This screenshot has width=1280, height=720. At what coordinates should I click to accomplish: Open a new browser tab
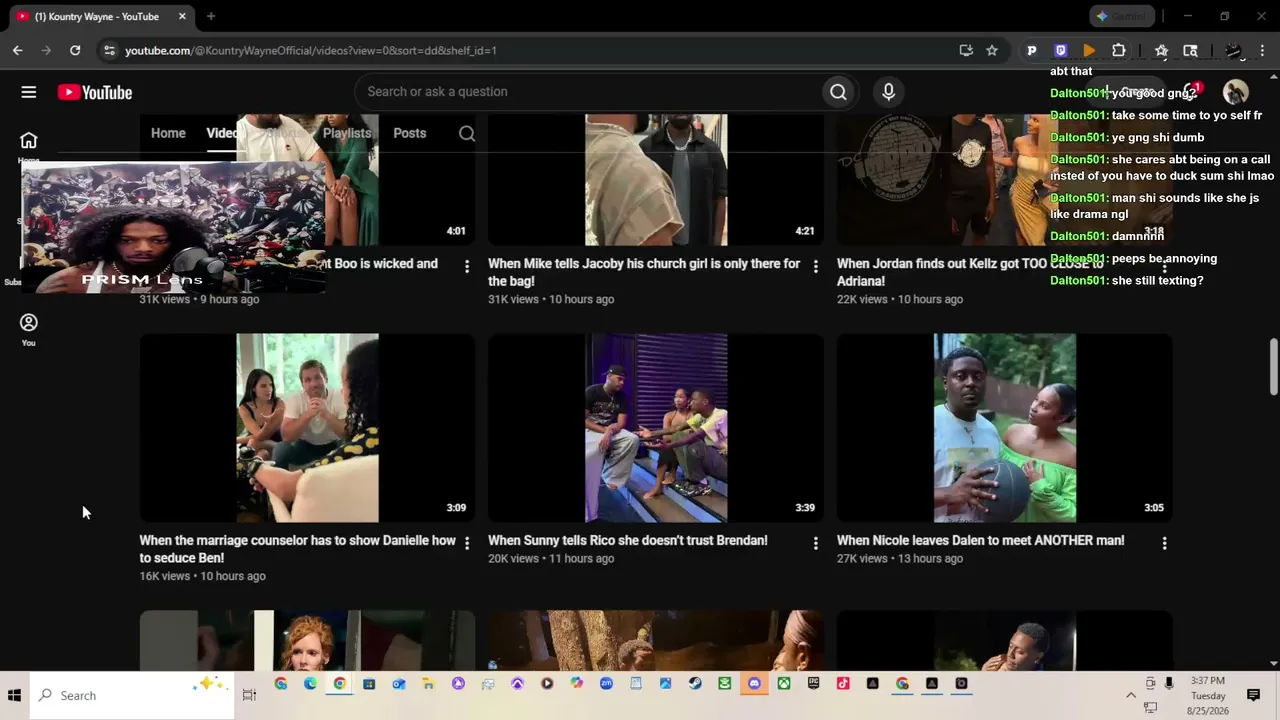pos(211,16)
